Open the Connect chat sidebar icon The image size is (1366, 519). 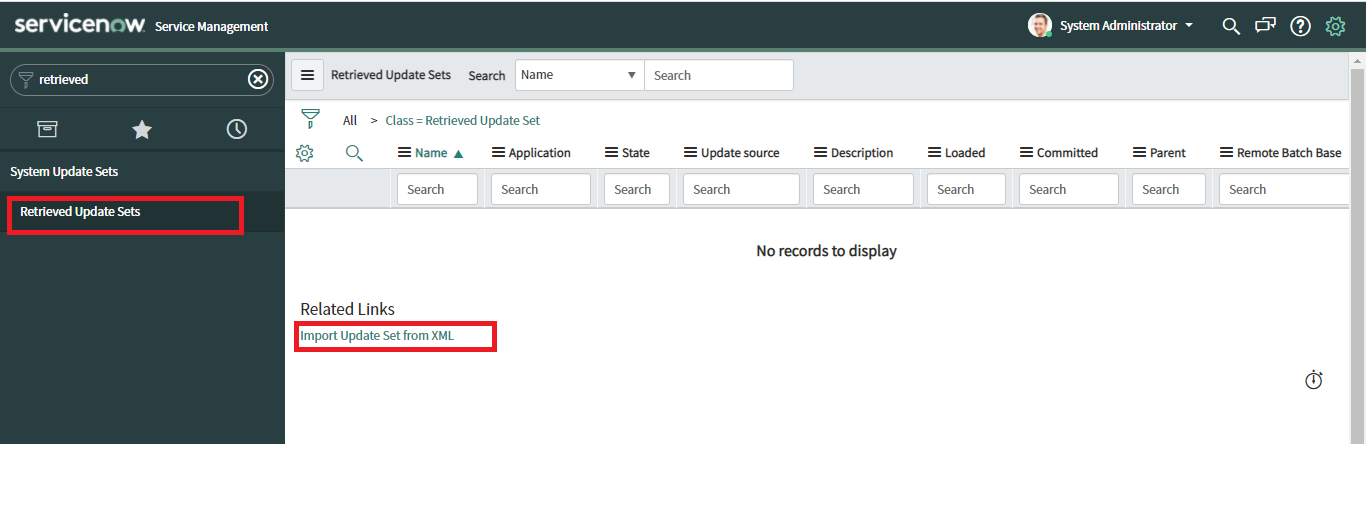pyautogui.click(x=1265, y=26)
